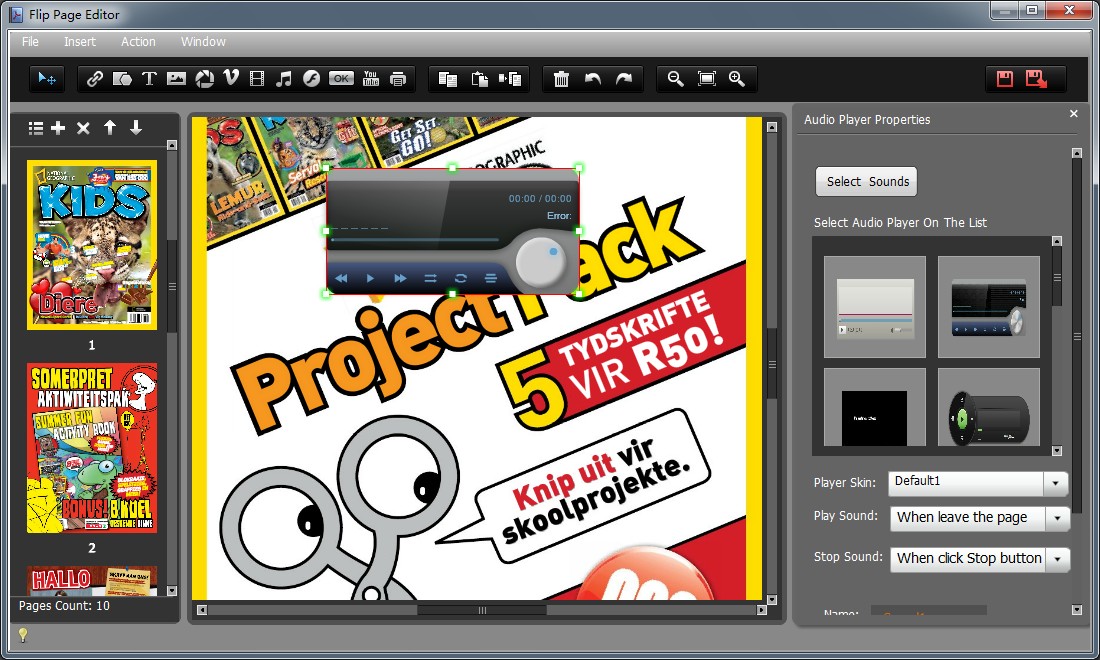Click player list scrollbar down arrow

[x=1057, y=451]
